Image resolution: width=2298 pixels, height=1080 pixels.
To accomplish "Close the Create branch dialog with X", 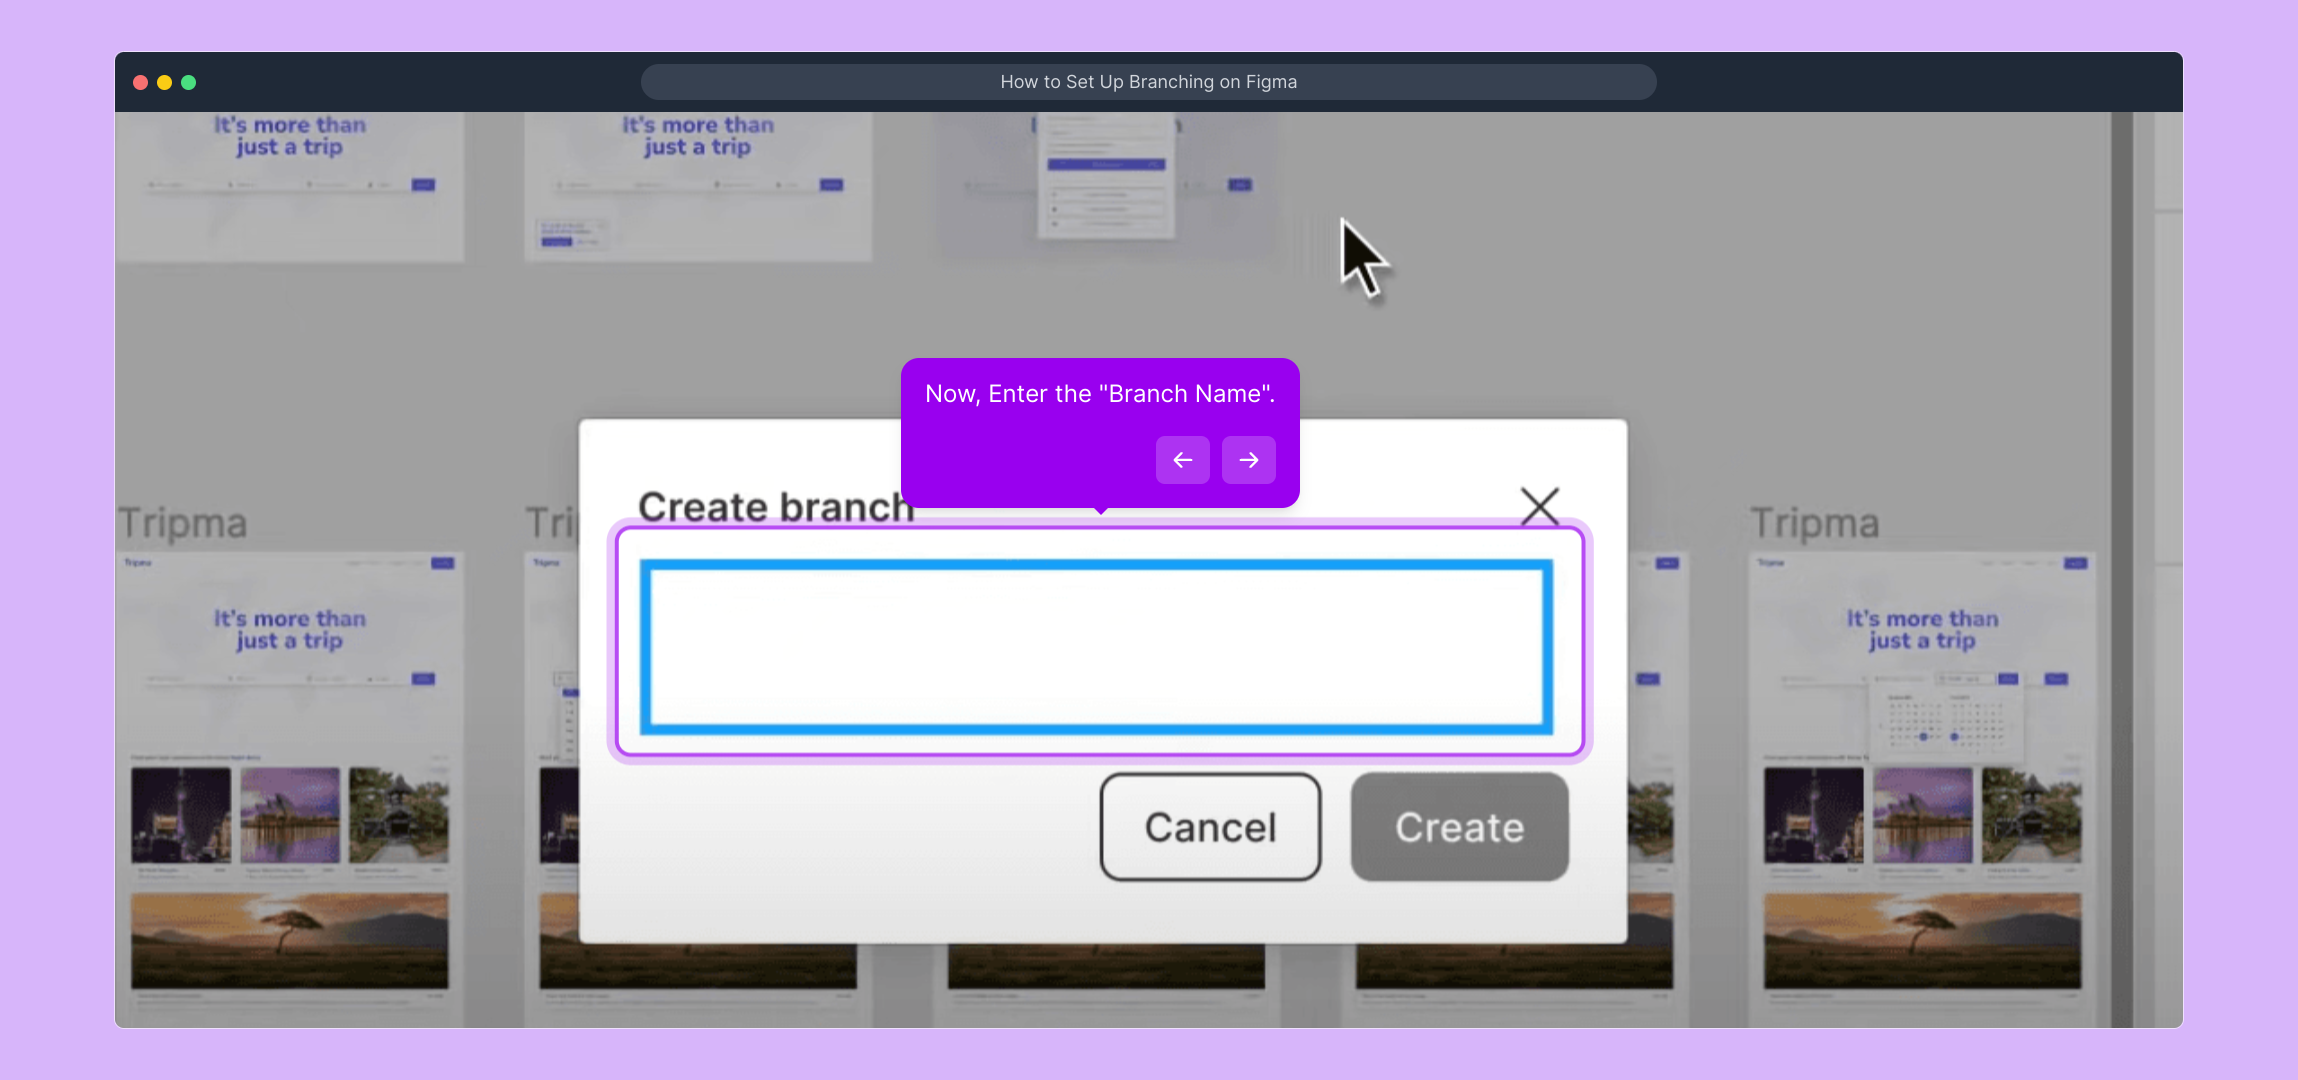I will click(1539, 506).
